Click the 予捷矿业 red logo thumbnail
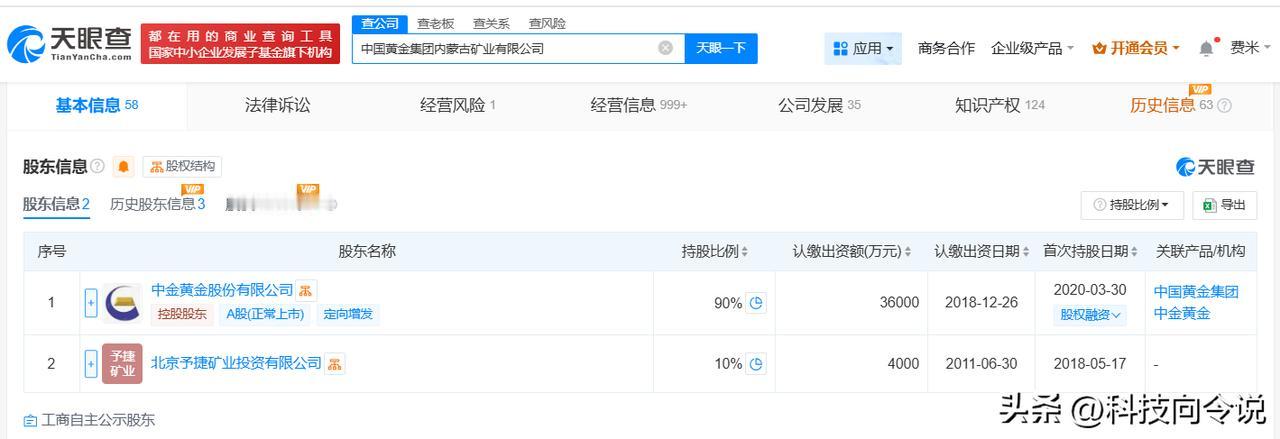This screenshot has height=439, width=1280. pos(122,364)
